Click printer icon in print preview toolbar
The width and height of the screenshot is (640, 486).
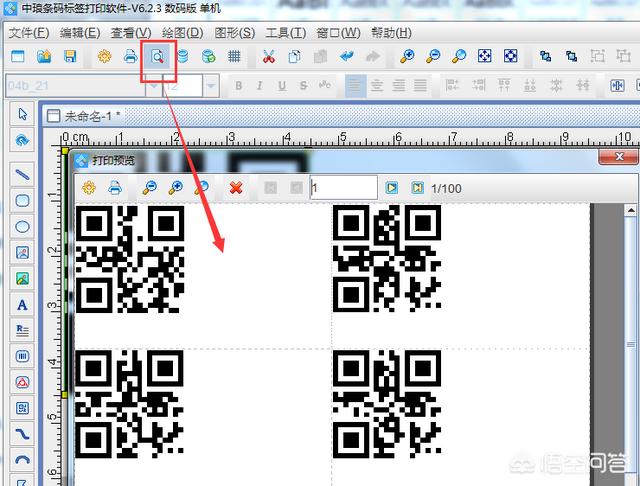coord(115,187)
